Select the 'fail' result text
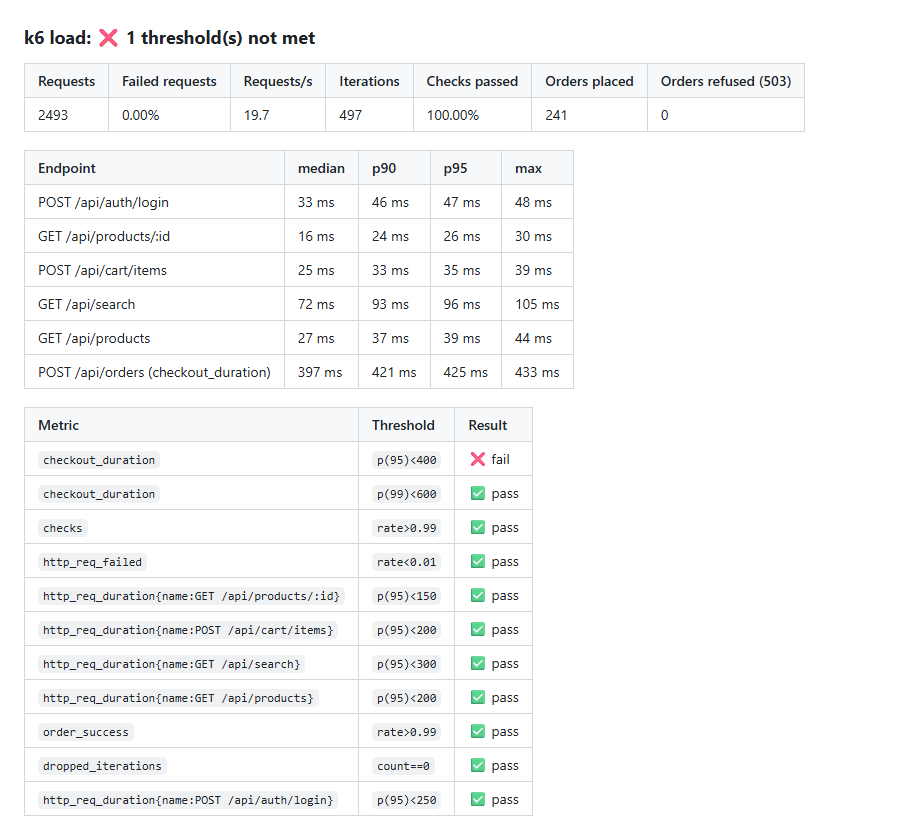The image size is (900, 820). point(500,459)
